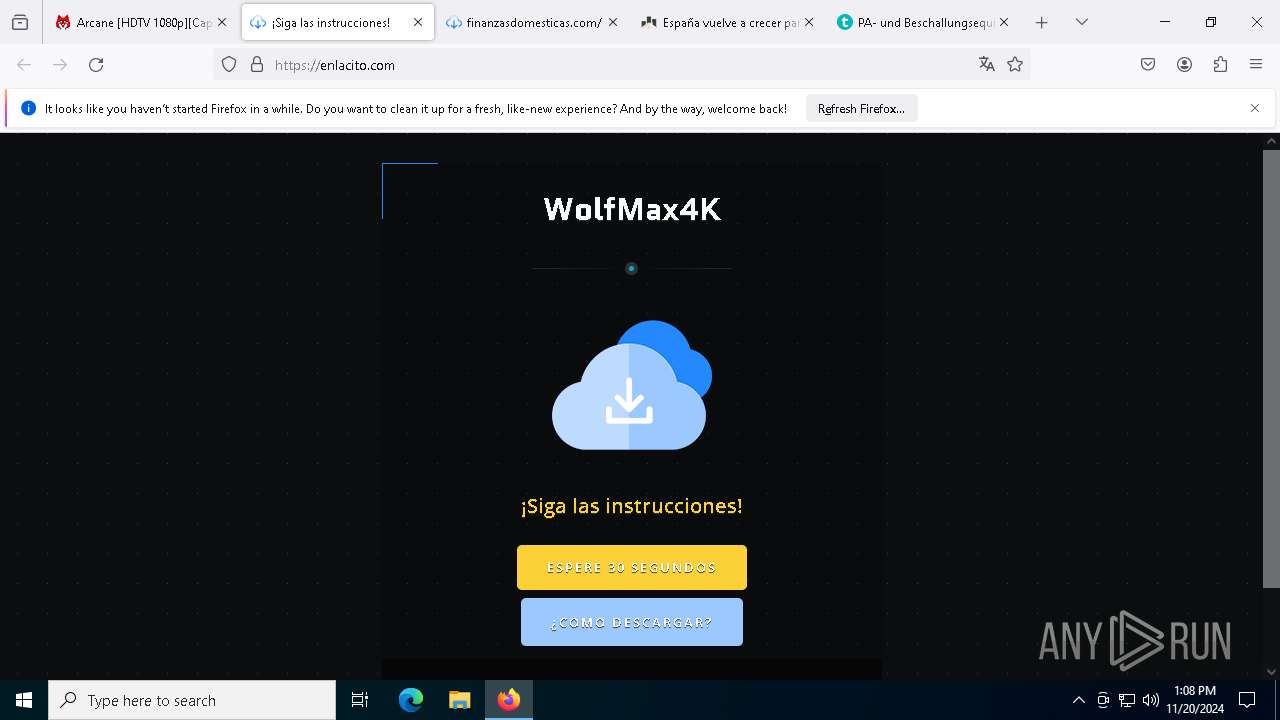
Task: Click the Refresh Firefox... button
Action: (x=861, y=109)
